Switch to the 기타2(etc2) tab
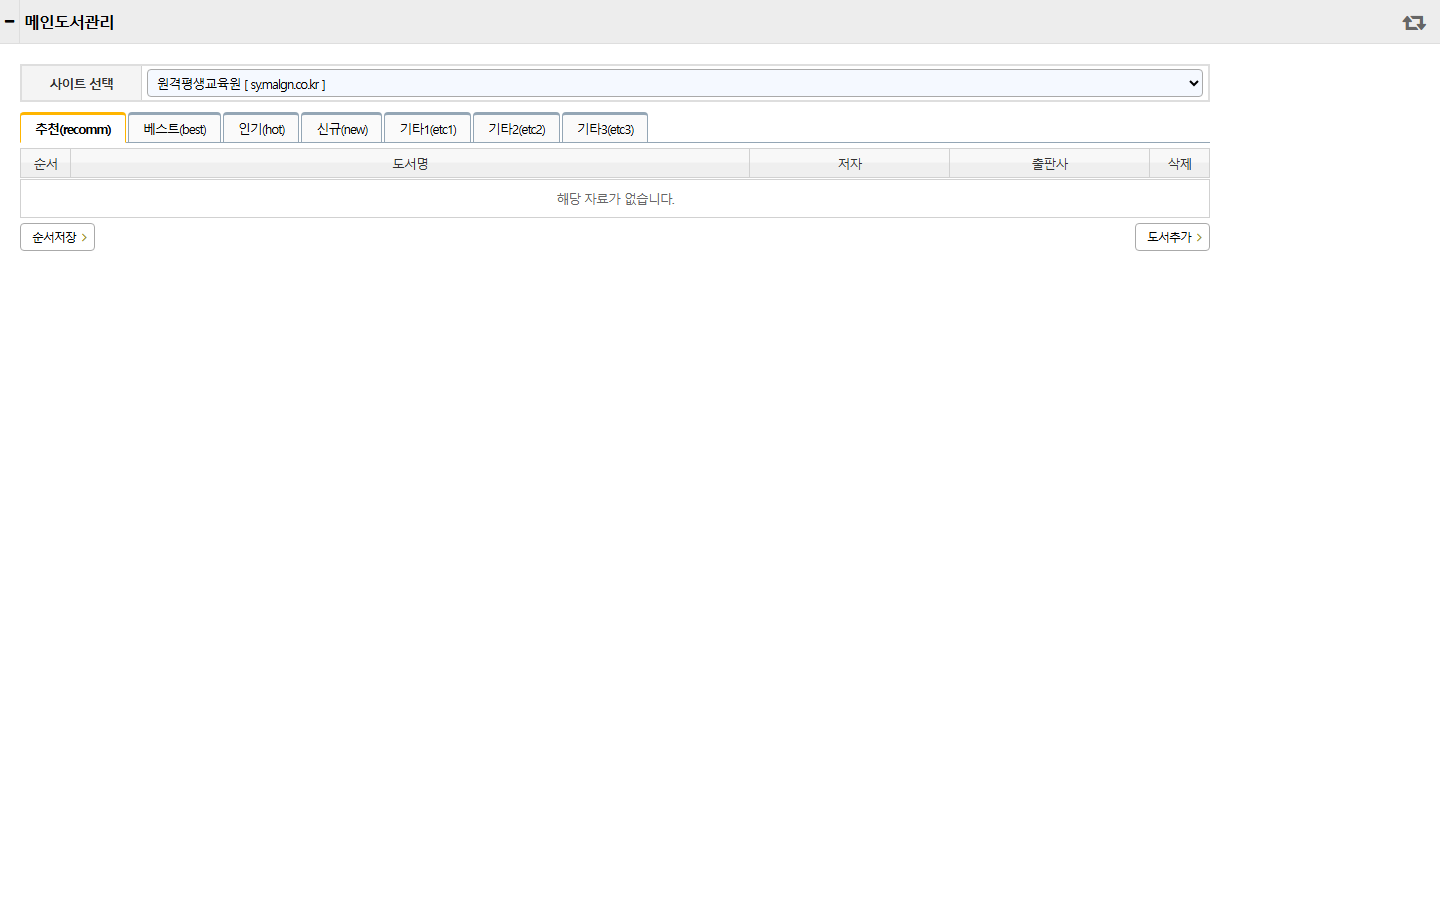 click(x=516, y=128)
